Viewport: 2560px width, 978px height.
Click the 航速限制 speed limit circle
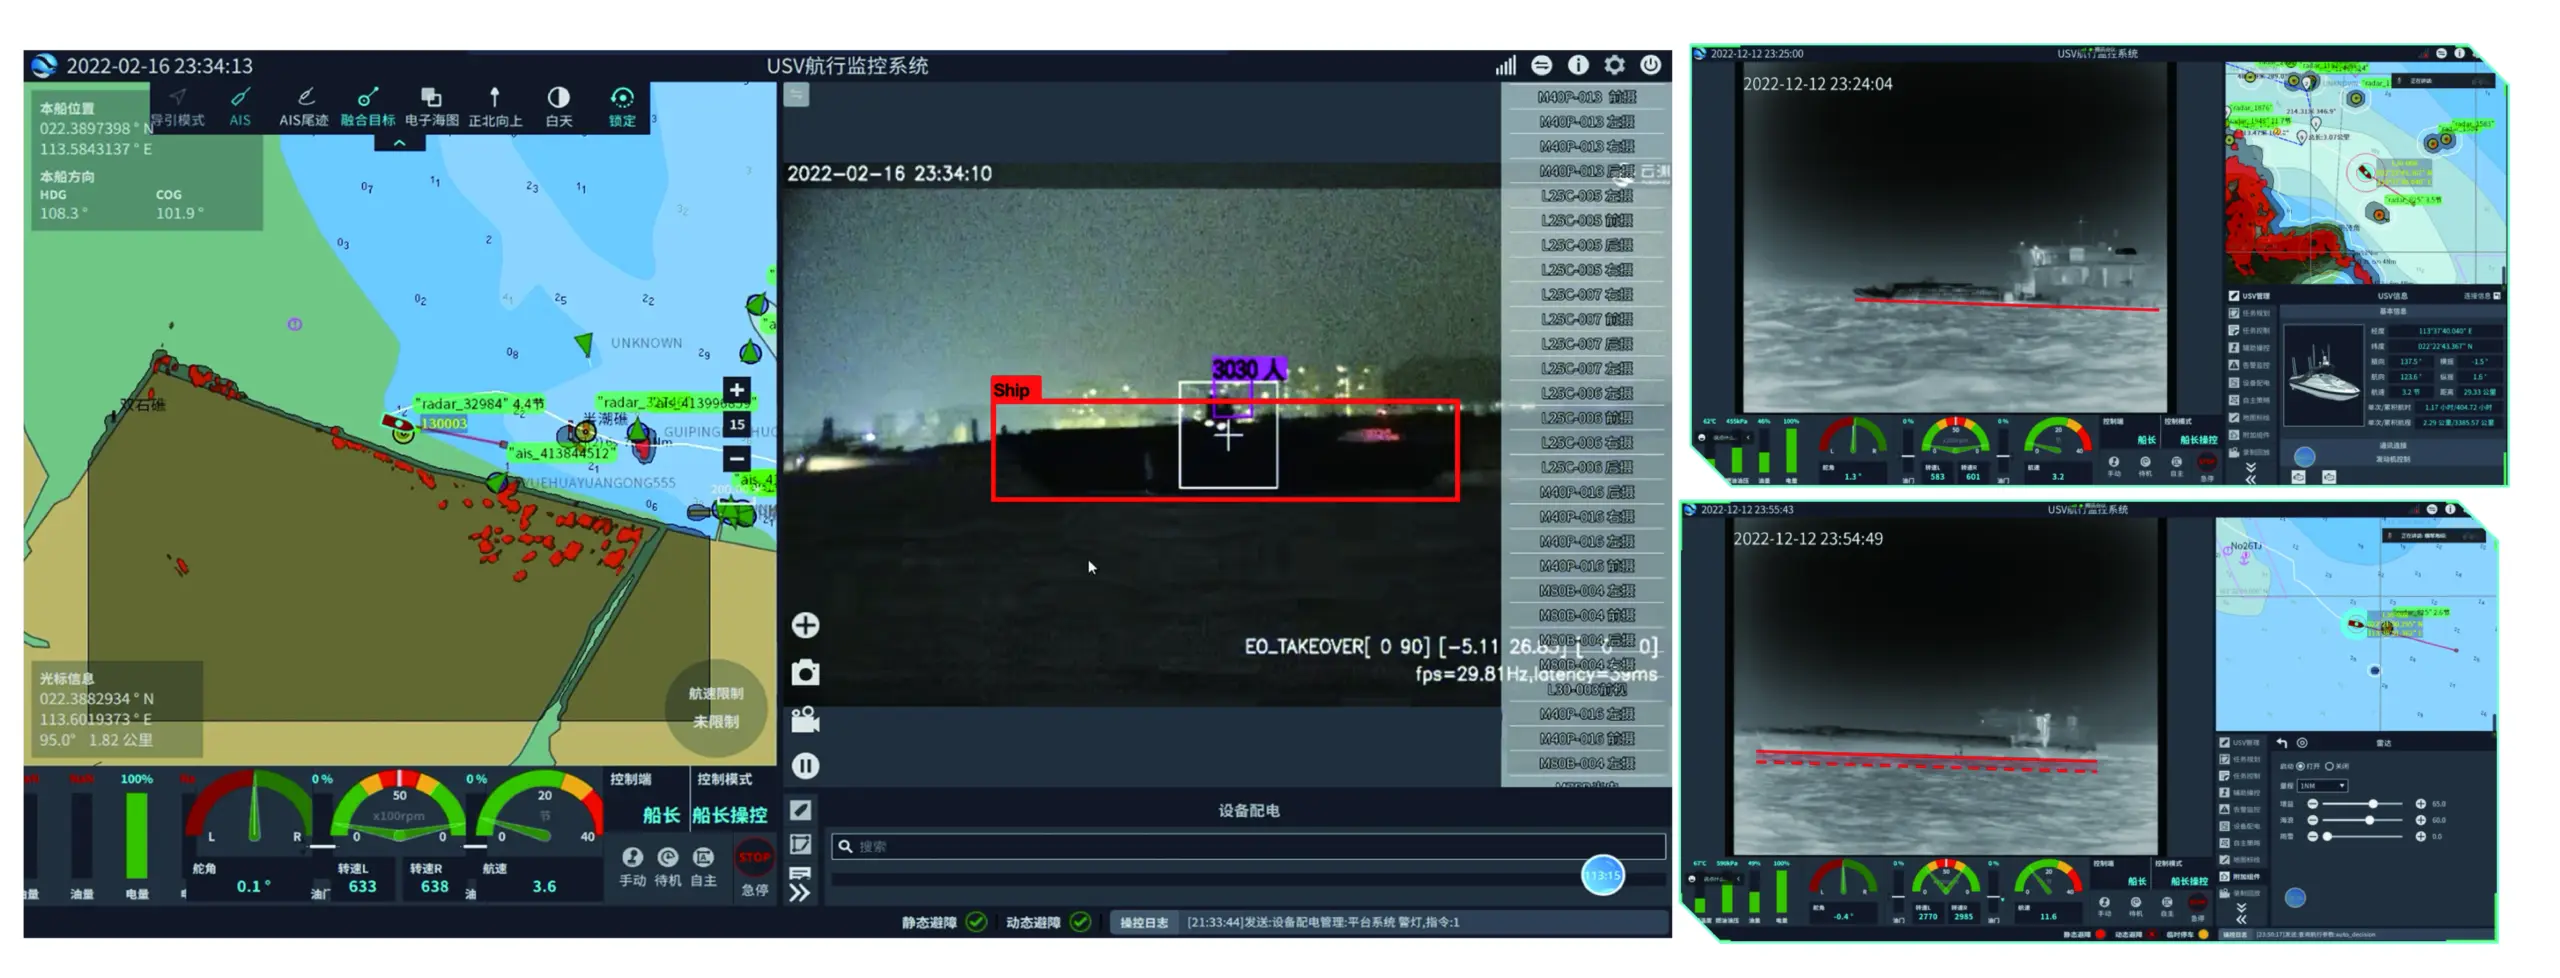[716, 708]
